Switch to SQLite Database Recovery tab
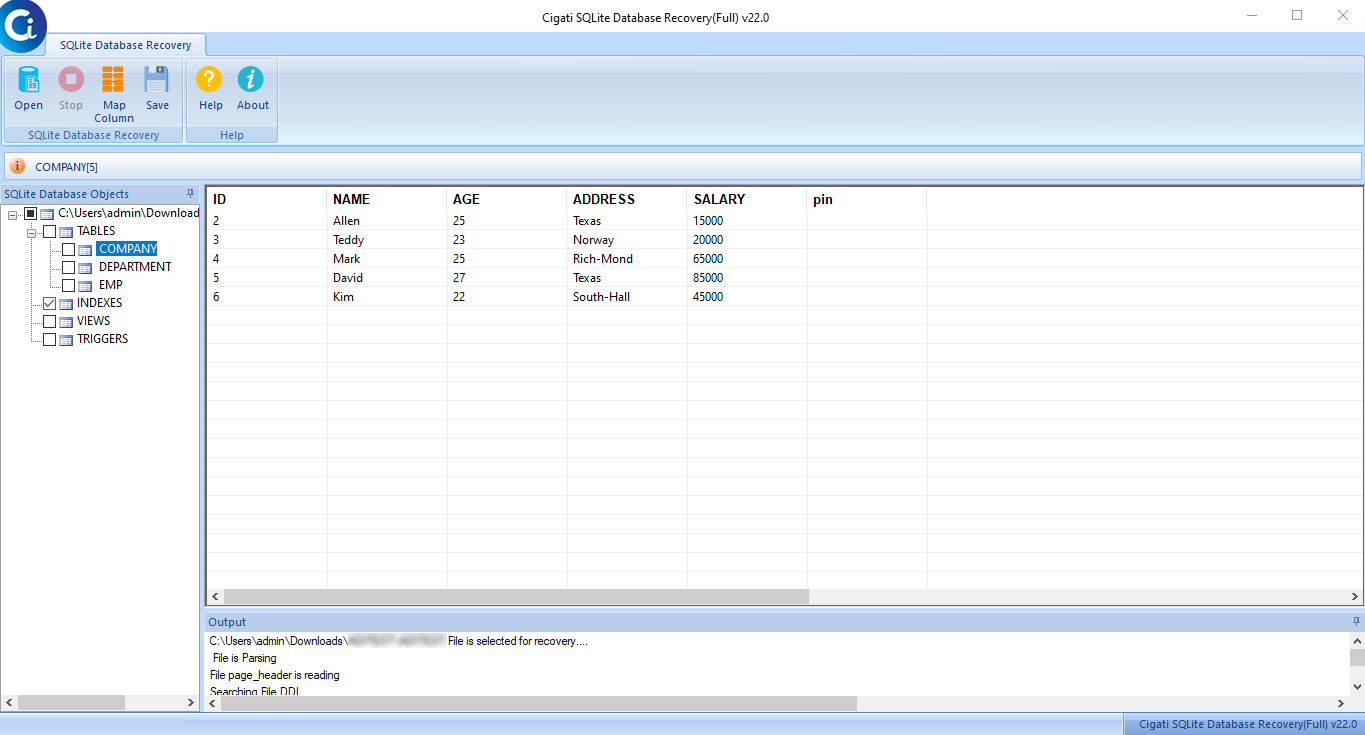 click(x=125, y=45)
